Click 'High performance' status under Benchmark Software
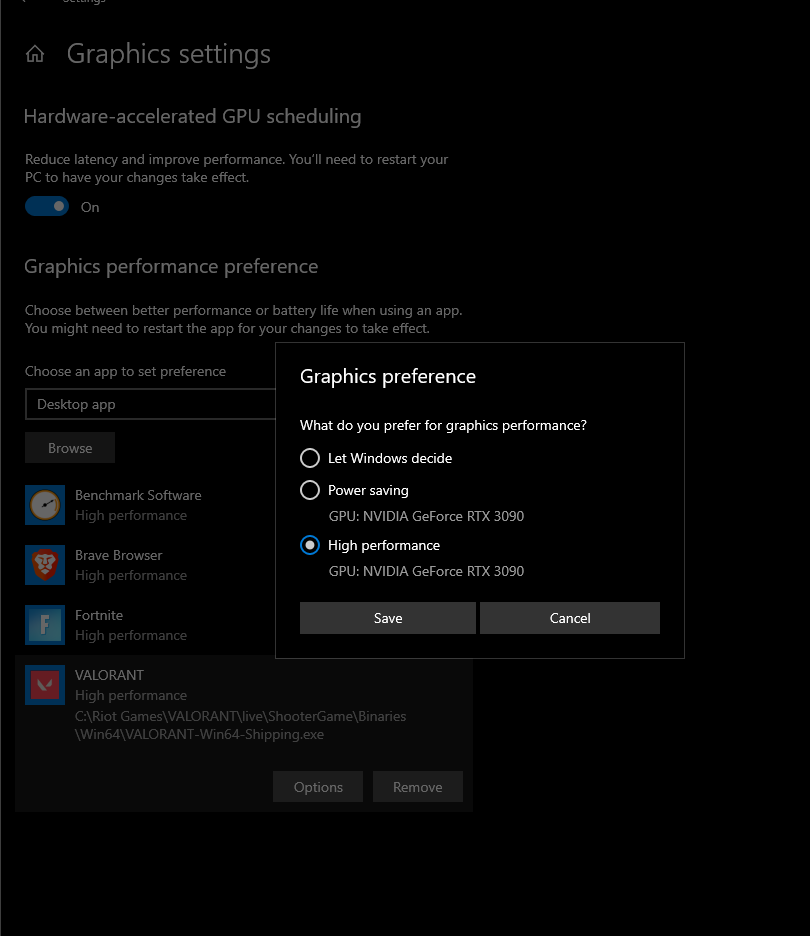Viewport: 810px width, 936px height. click(131, 515)
